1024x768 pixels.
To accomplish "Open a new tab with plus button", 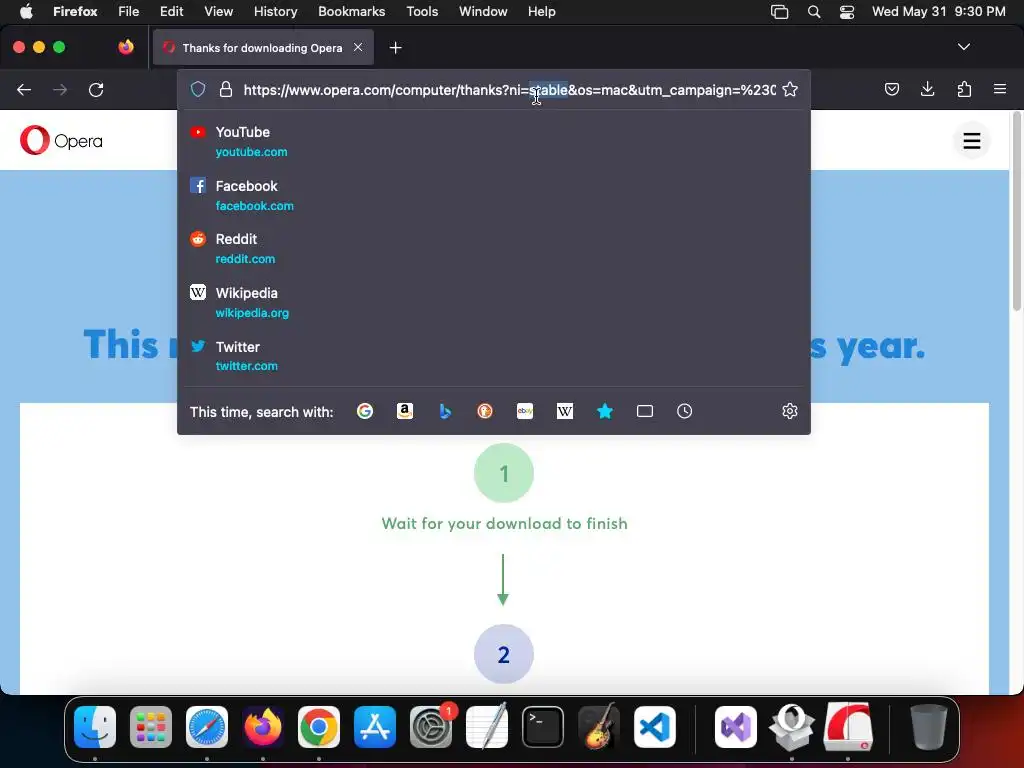I will click(x=395, y=48).
